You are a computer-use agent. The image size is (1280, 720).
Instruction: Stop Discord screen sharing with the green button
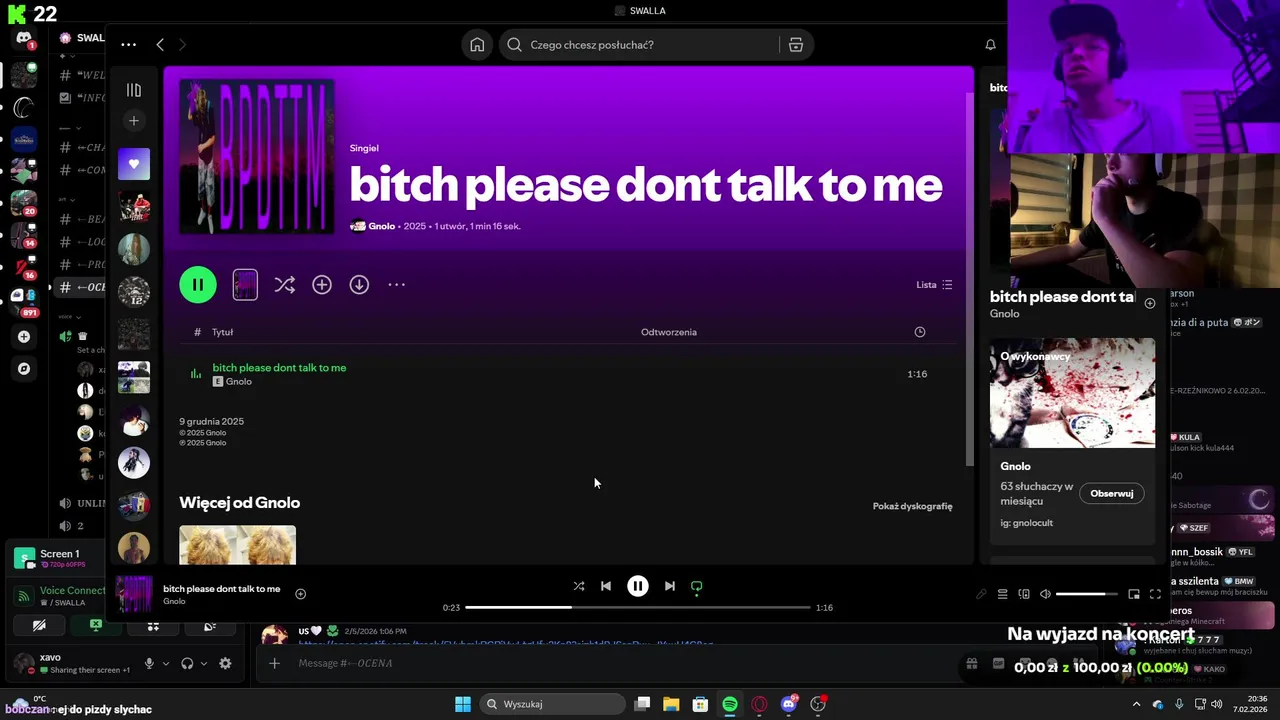[x=96, y=626]
